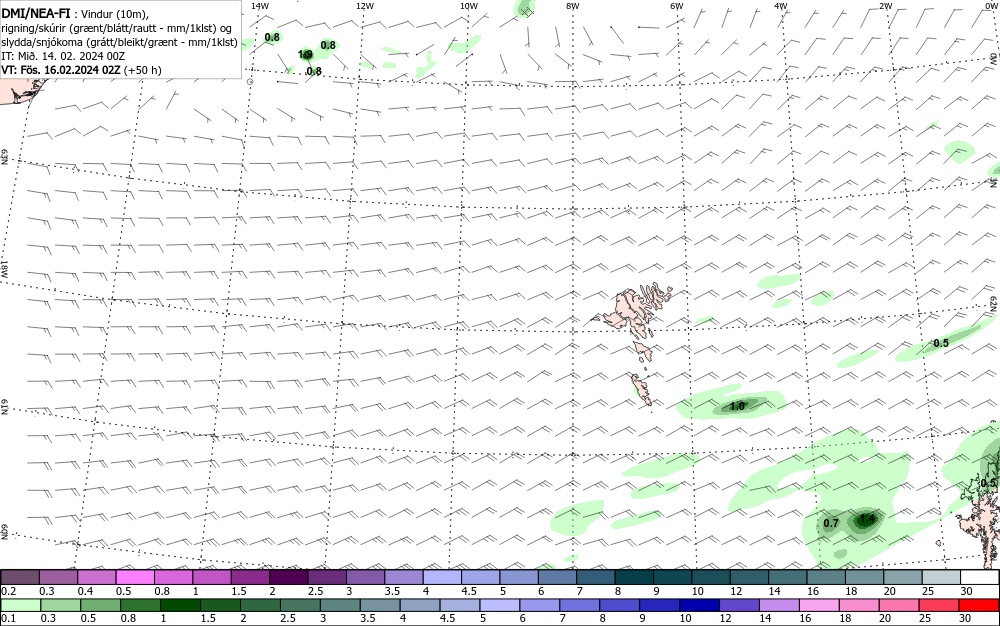The height and width of the screenshot is (626, 1000).
Task: Click the Faroe Islands main landmass
Action: [x=628, y=310]
